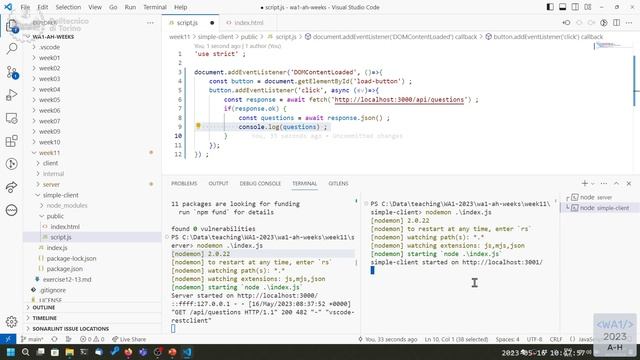Image resolution: width=640 pixels, height=360 pixels.
Task: Click 'UTF-8' encoding in status bar
Action: click(x=534, y=339)
